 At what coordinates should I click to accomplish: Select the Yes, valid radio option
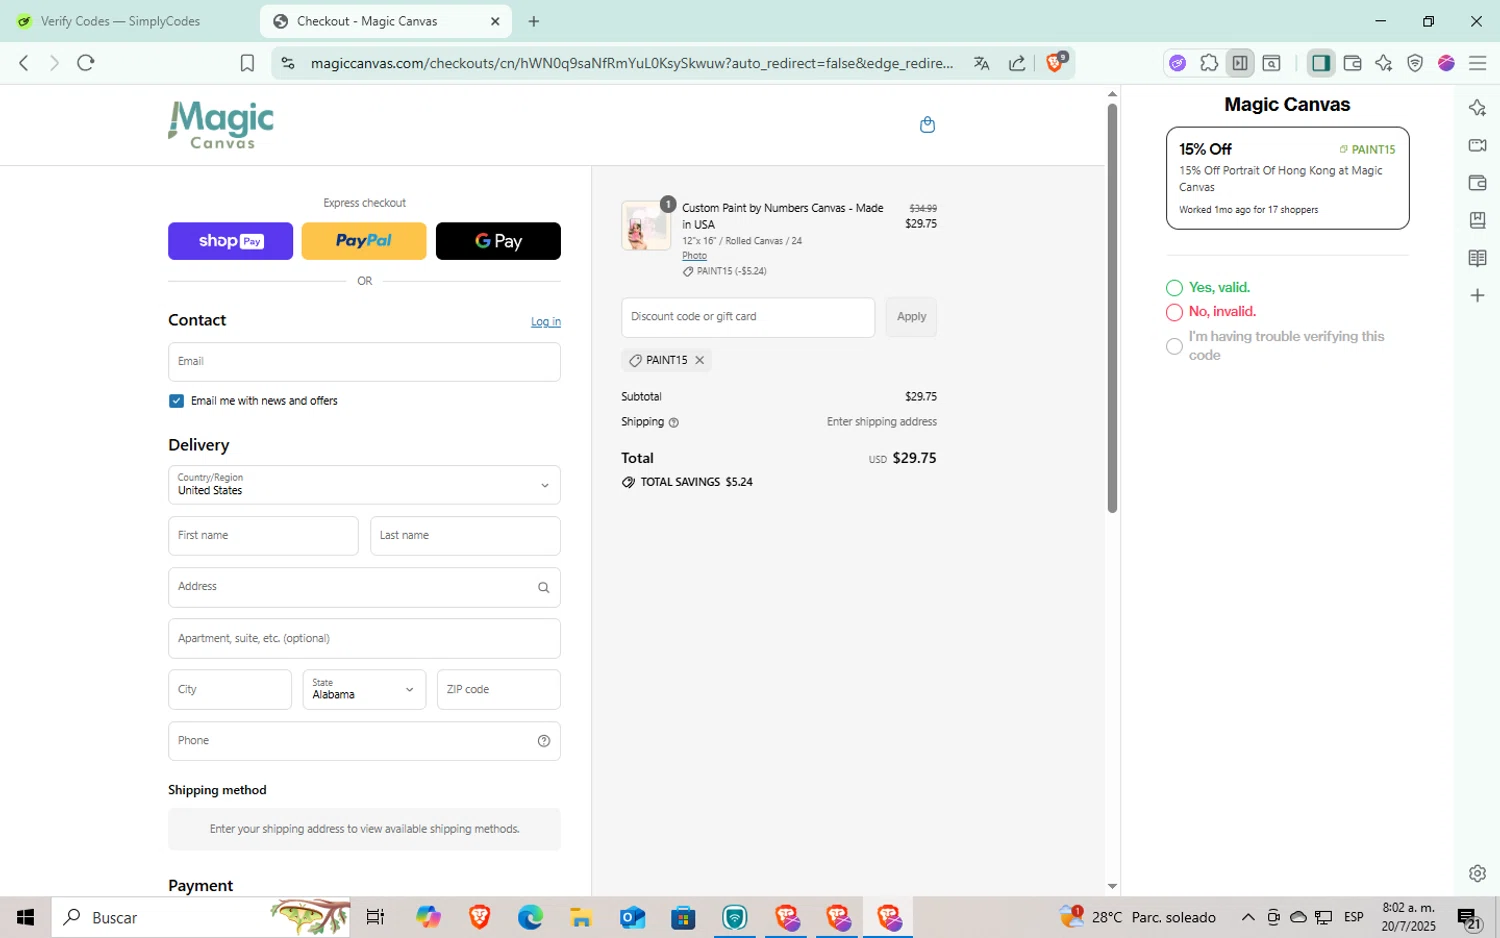(1174, 288)
